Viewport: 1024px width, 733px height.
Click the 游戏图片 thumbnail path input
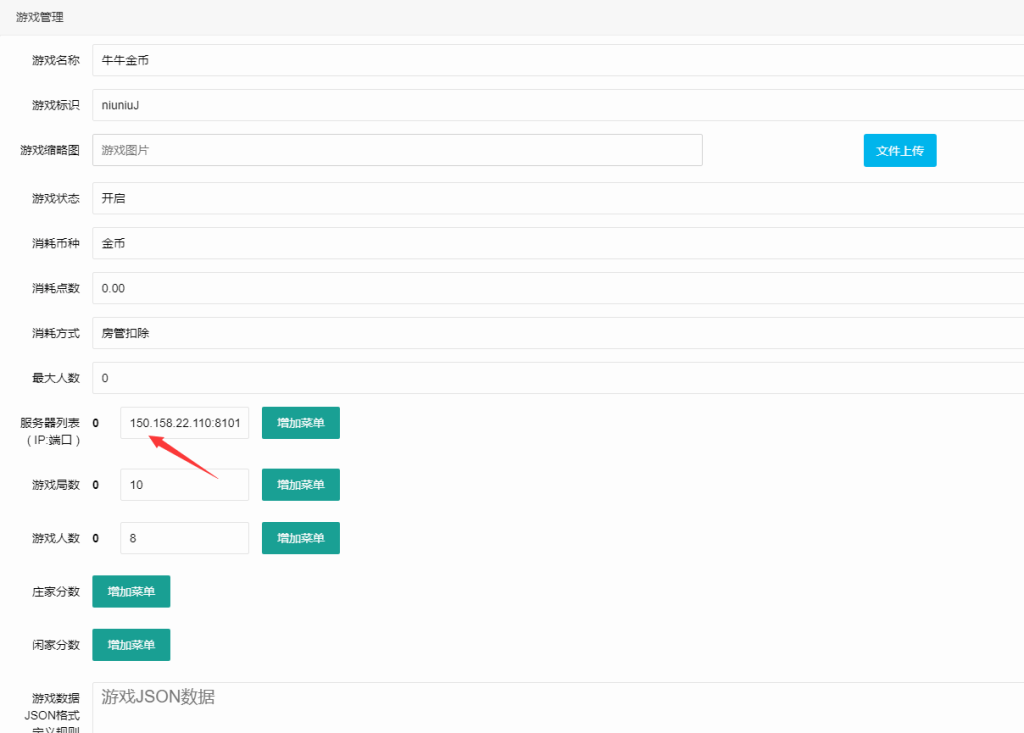pos(397,150)
